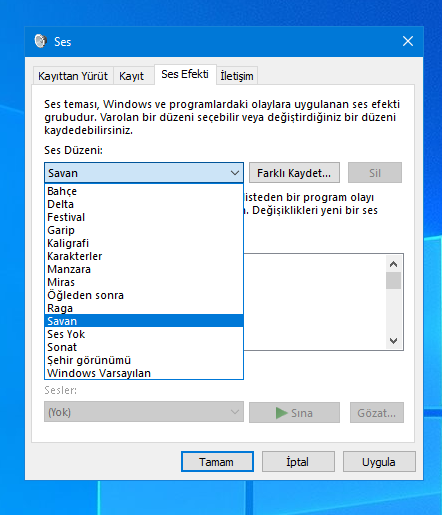This screenshot has height=515, width=442.
Task: Go to the İletişim tab
Action: 237,76
